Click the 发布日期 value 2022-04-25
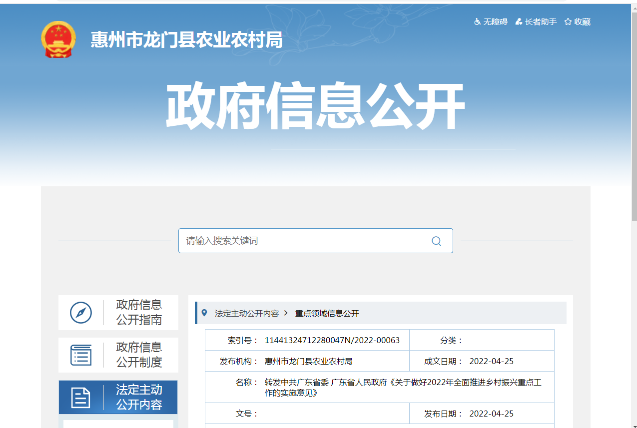Screen dimensions: 637x428 [491, 414]
